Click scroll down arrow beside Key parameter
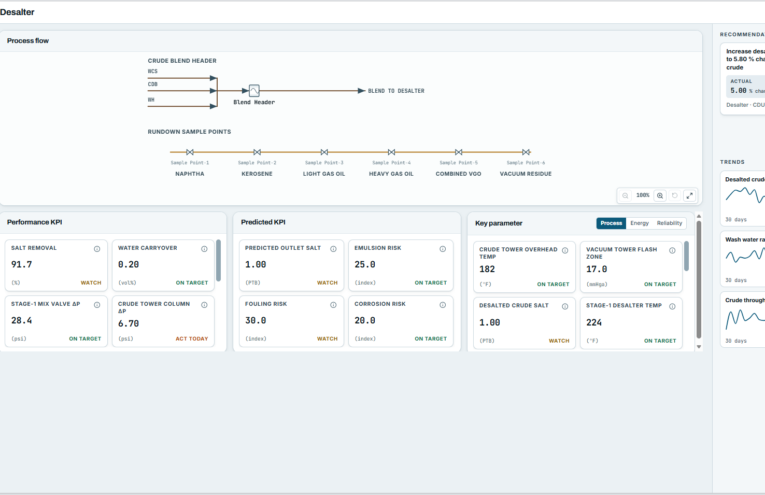 coord(699,347)
